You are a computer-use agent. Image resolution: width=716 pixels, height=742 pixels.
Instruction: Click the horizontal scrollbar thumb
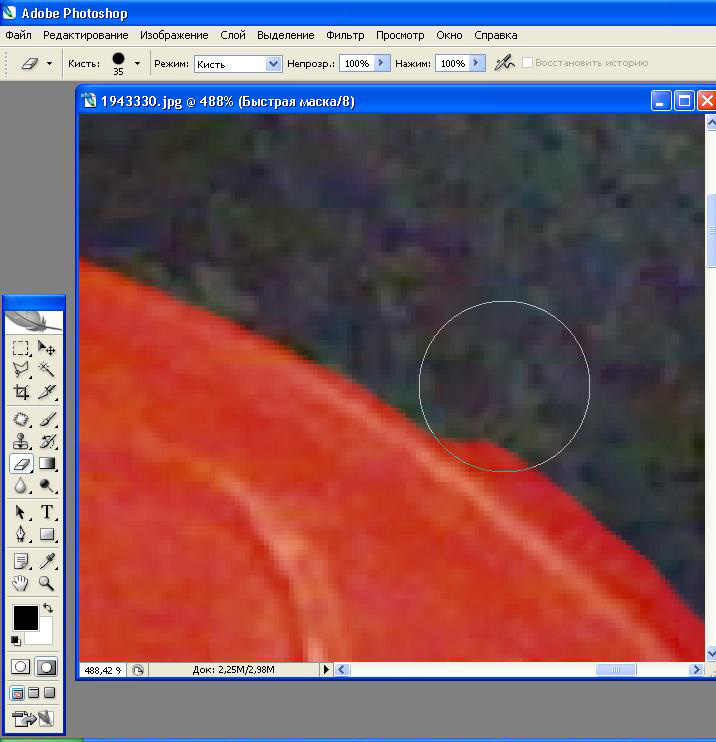(616, 670)
